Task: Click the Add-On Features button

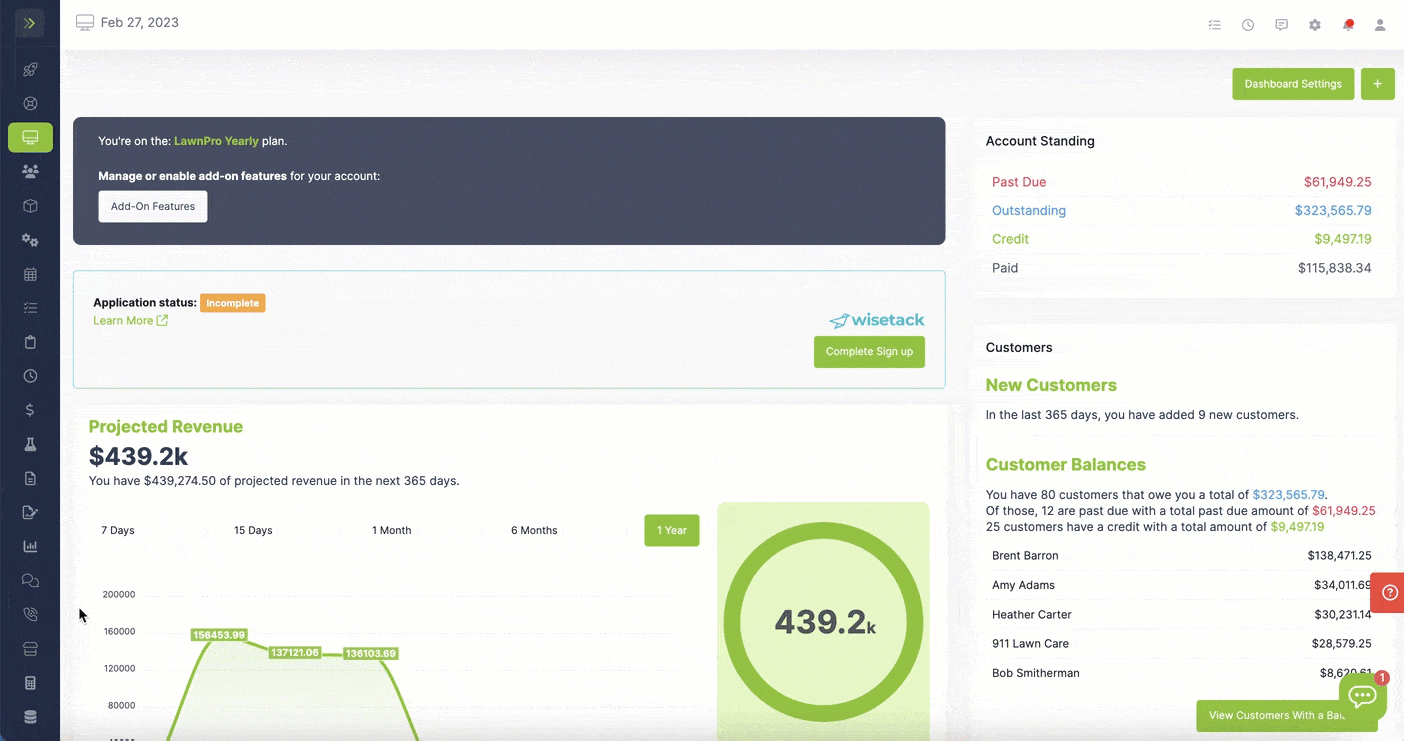Action: [153, 207]
